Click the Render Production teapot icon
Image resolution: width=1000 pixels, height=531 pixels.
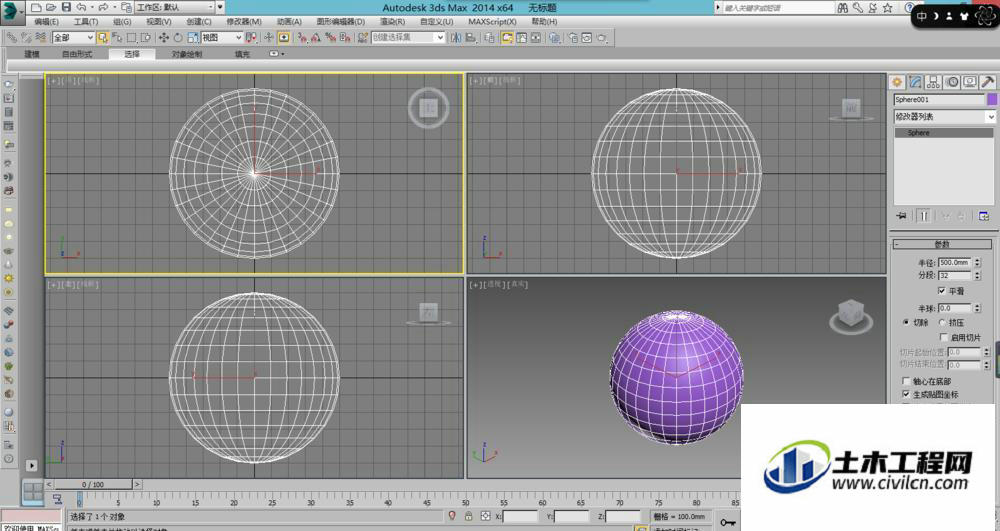[x=601, y=38]
